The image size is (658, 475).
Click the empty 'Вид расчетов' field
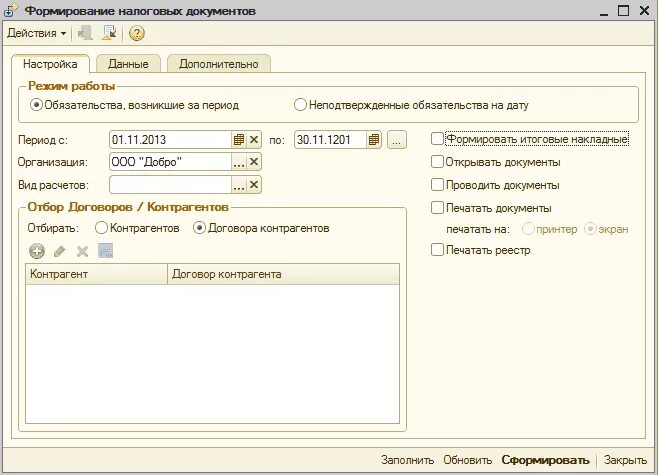click(x=171, y=185)
